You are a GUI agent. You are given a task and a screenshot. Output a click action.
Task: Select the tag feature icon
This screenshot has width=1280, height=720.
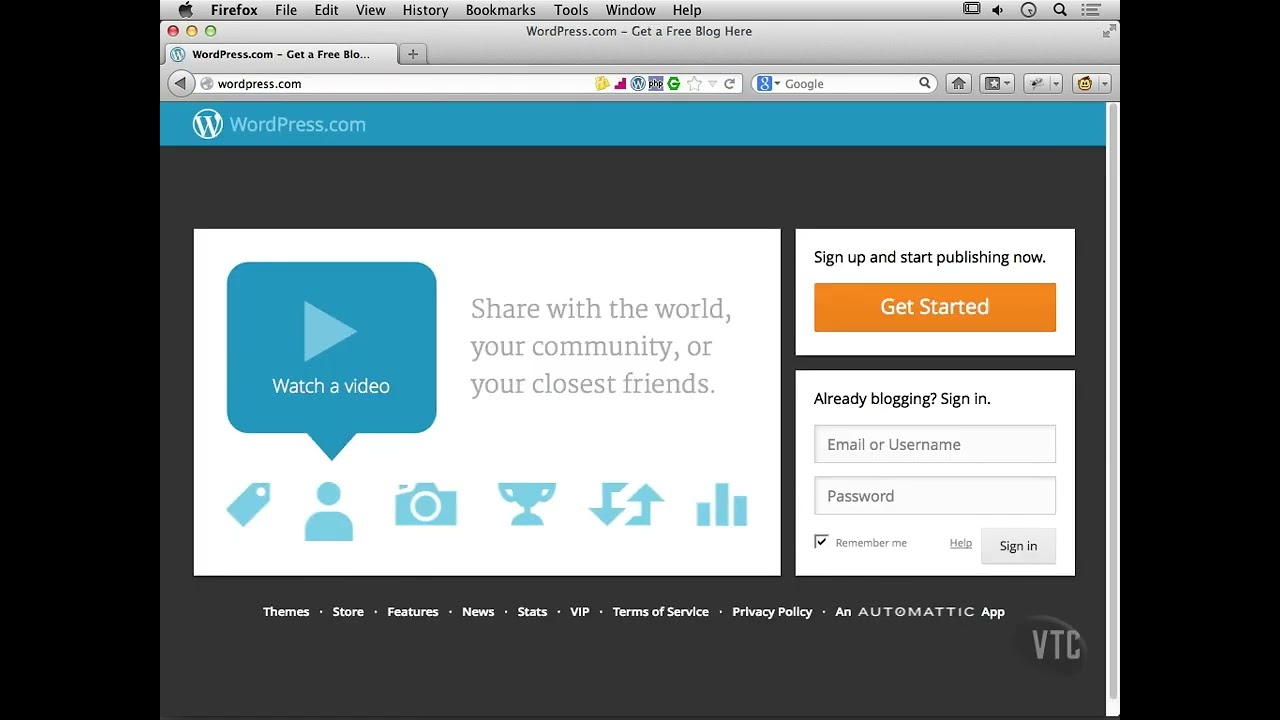[249, 504]
